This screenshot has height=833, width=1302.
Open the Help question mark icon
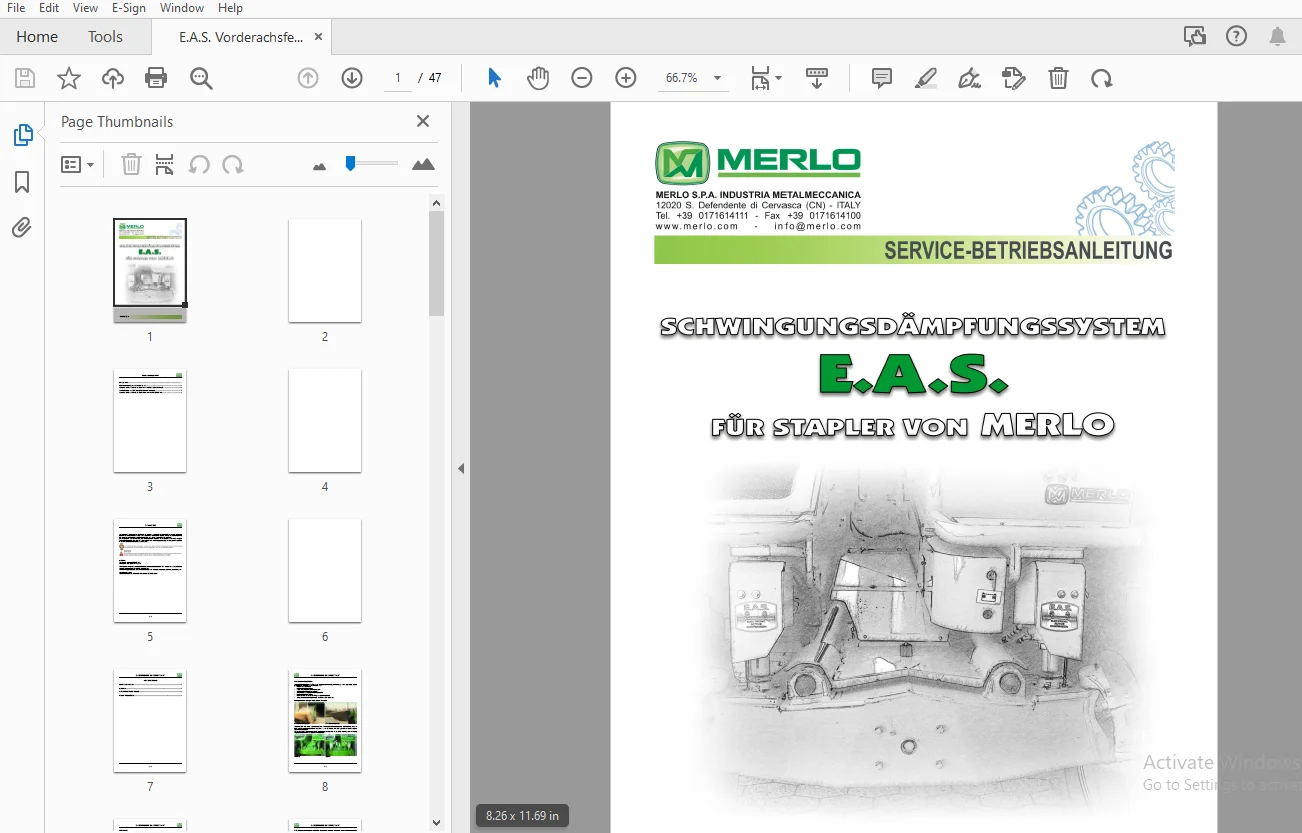[1236, 37]
